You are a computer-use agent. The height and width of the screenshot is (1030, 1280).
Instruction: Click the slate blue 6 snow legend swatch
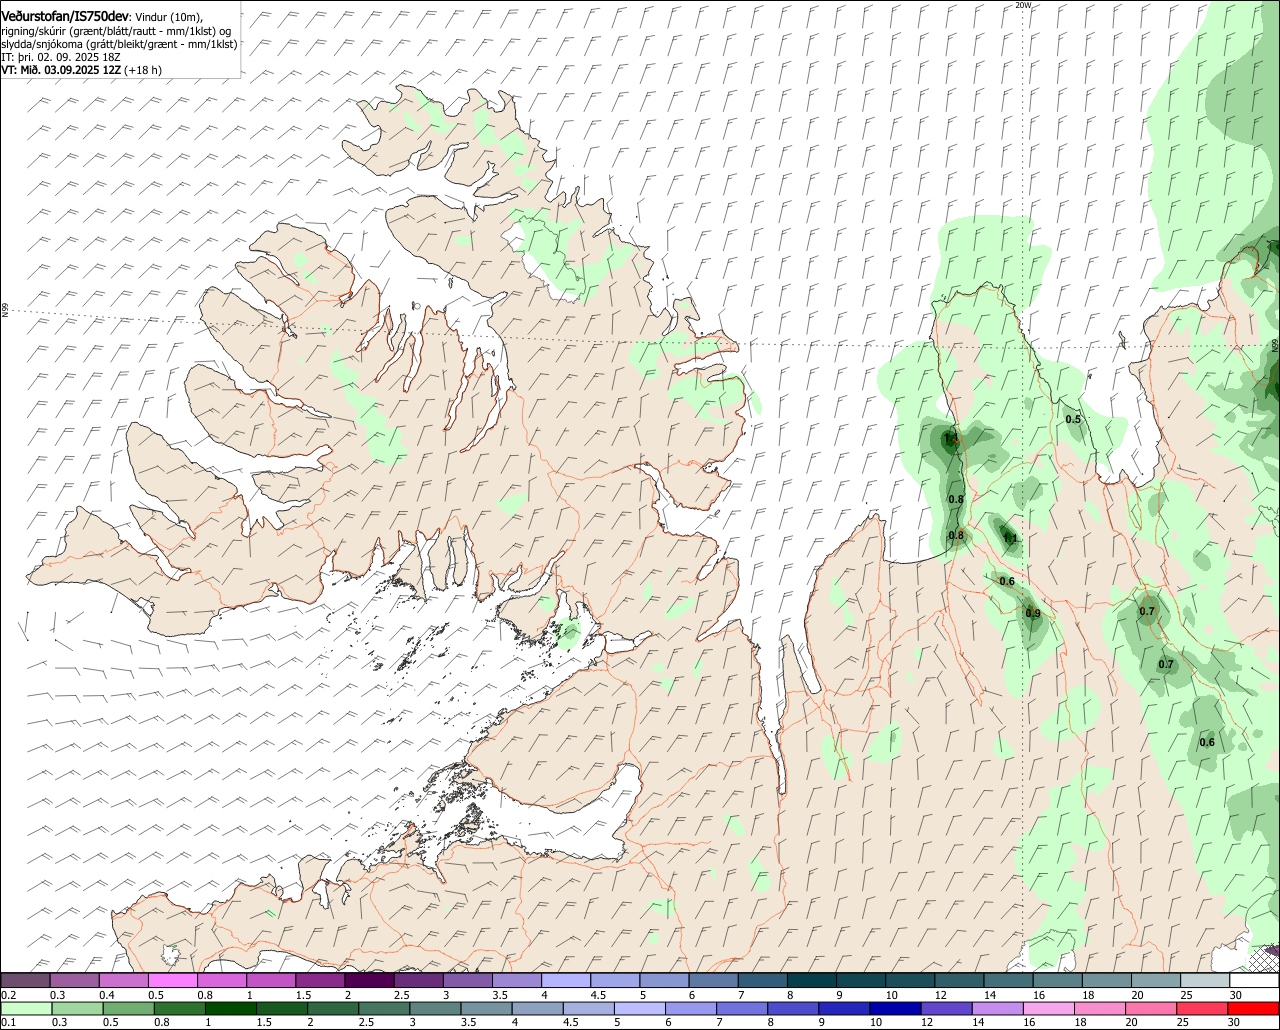(x=713, y=981)
